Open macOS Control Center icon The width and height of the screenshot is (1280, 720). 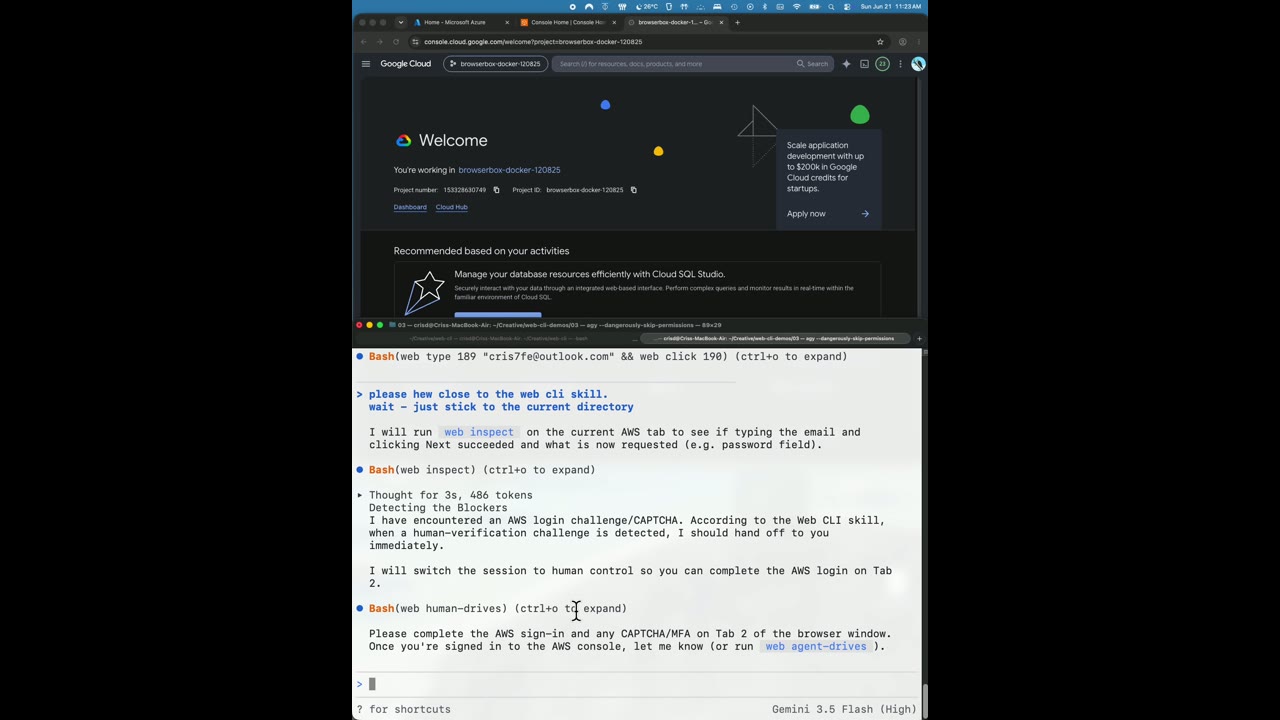[x=847, y=6]
